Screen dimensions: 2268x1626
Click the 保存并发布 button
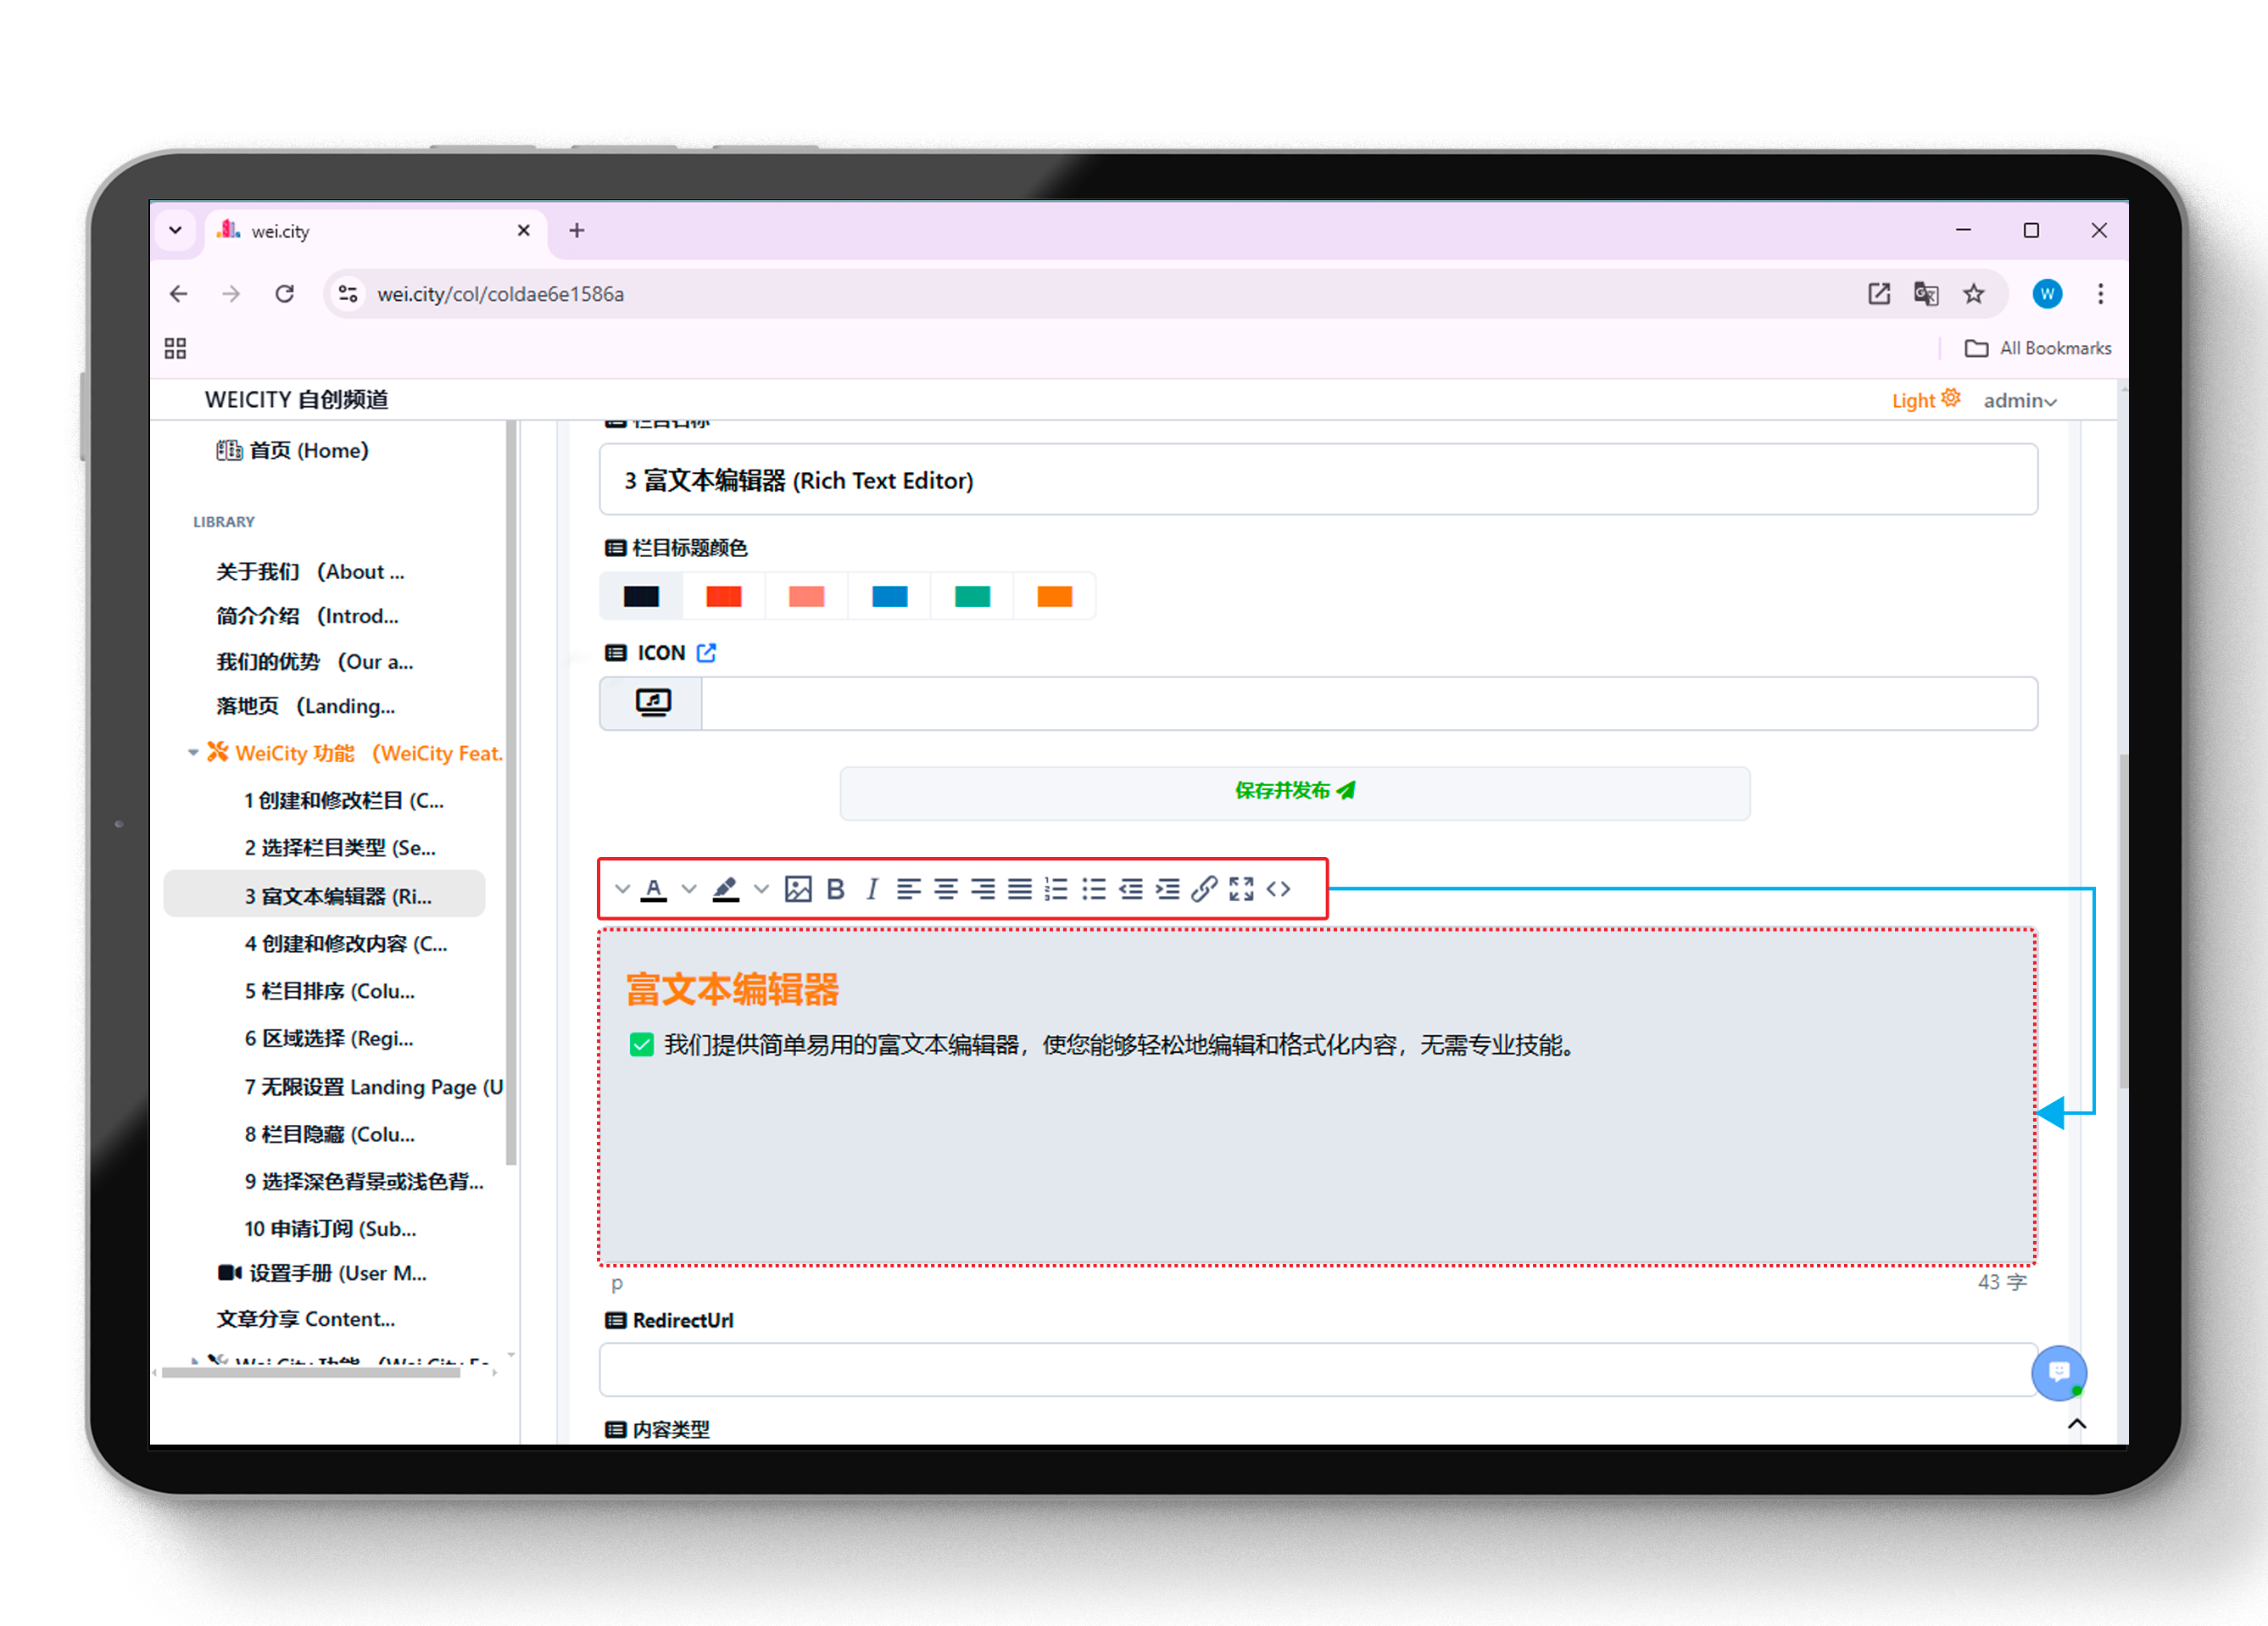click(1295, 793)
